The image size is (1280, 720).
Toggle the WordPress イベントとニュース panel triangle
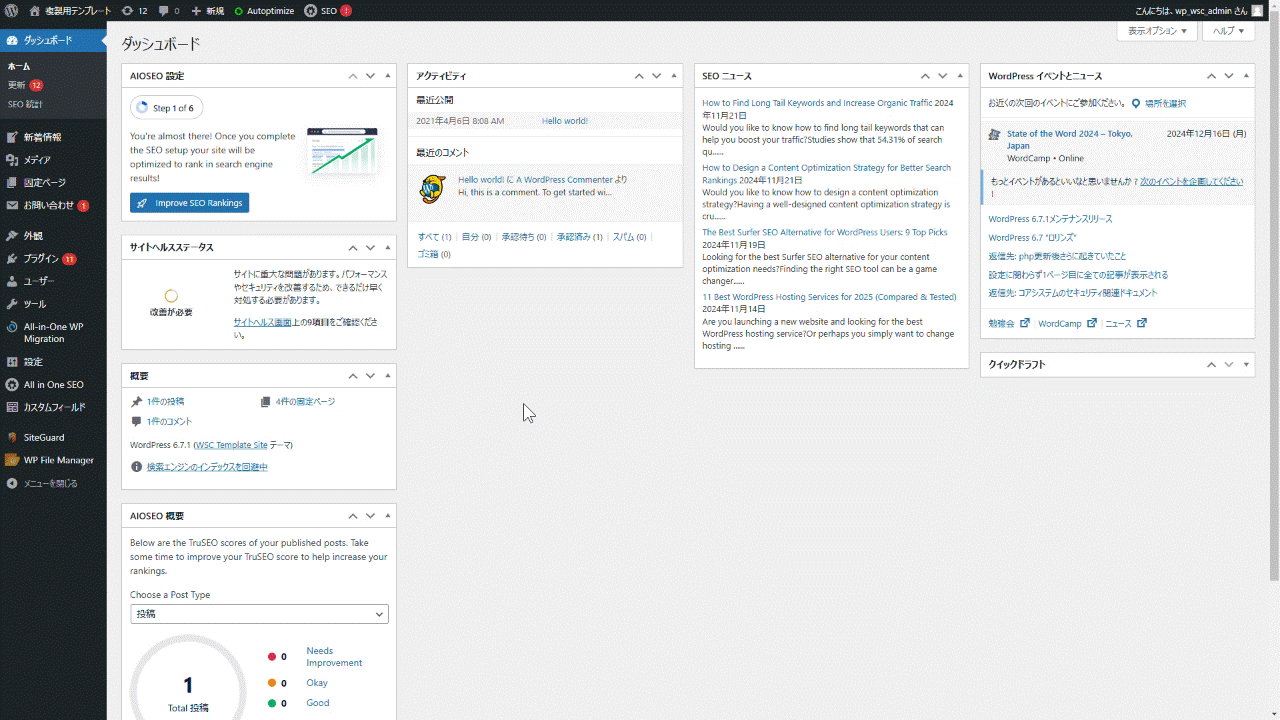pyautogui.click(x=1246, y=76)
